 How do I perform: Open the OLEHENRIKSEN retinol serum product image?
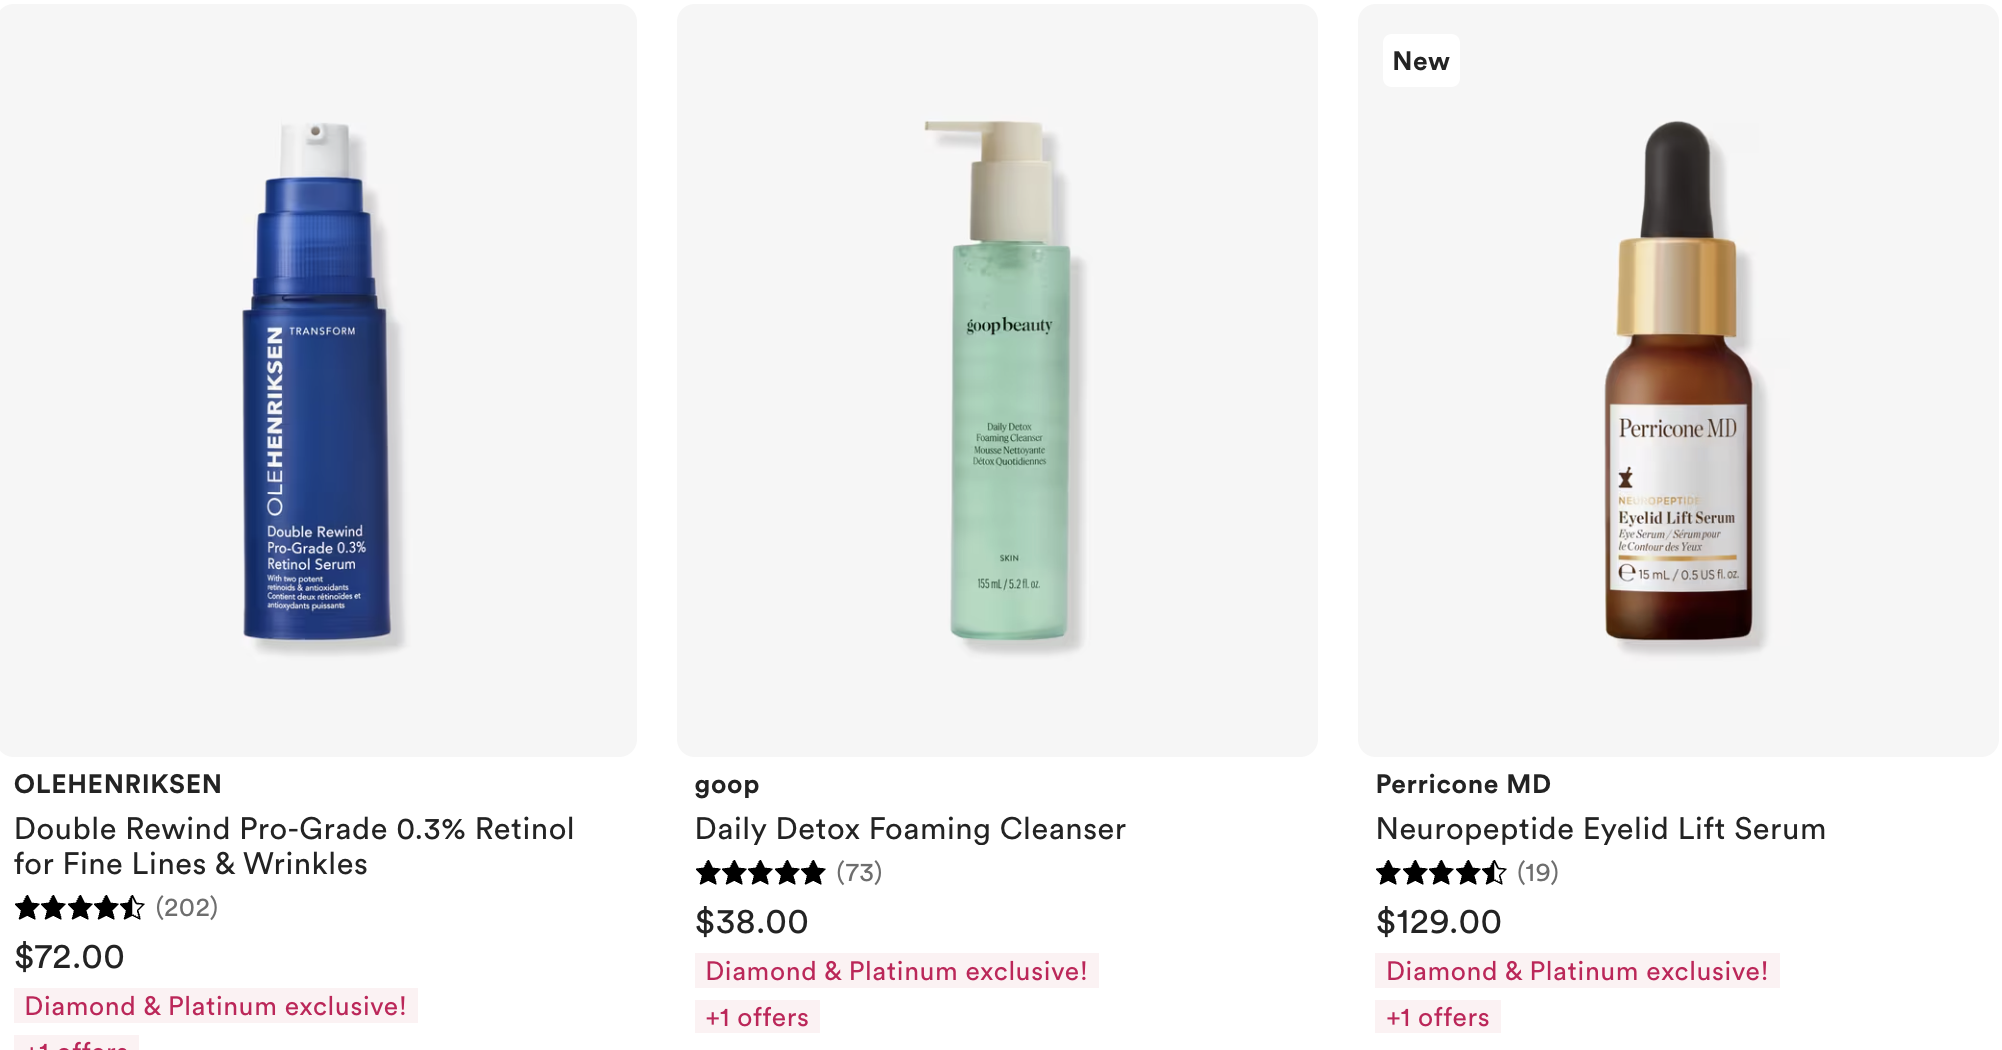[318, 380]
